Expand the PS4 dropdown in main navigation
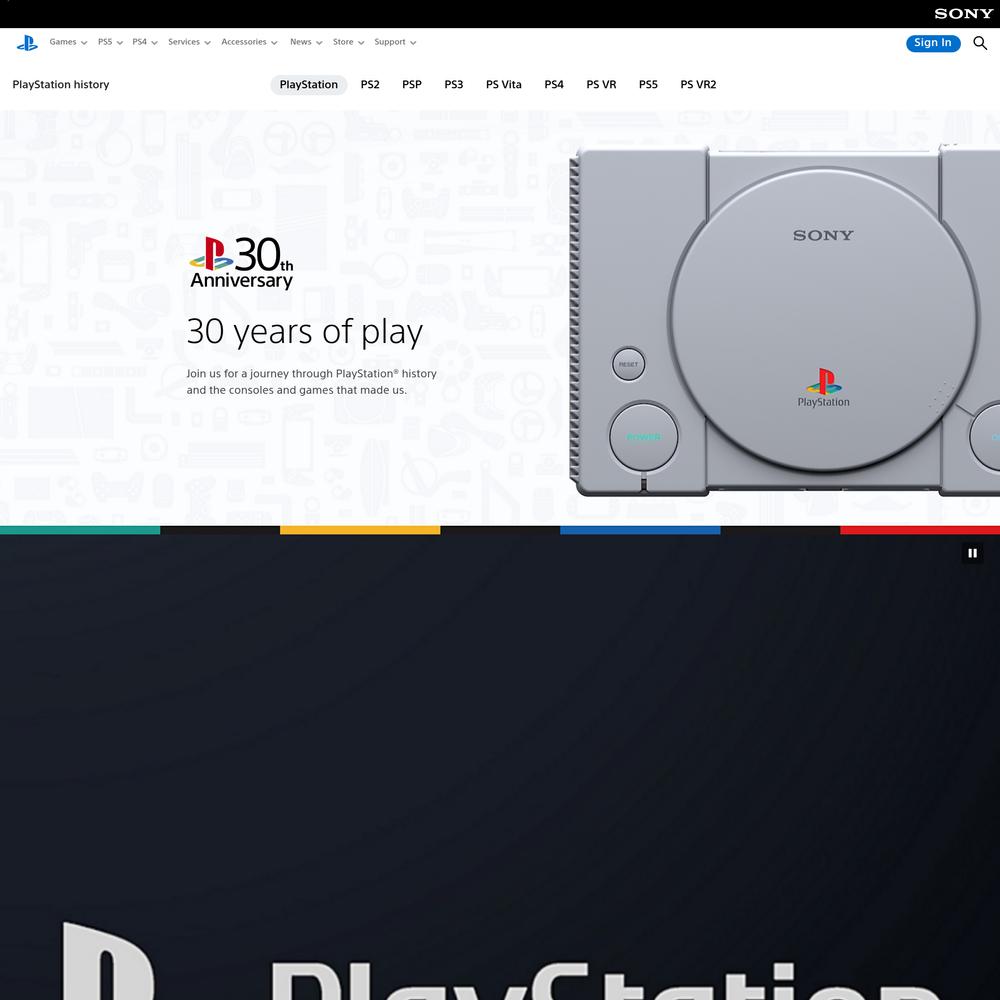Viewport: 1000px width, 1000px height. click(145, 42)
